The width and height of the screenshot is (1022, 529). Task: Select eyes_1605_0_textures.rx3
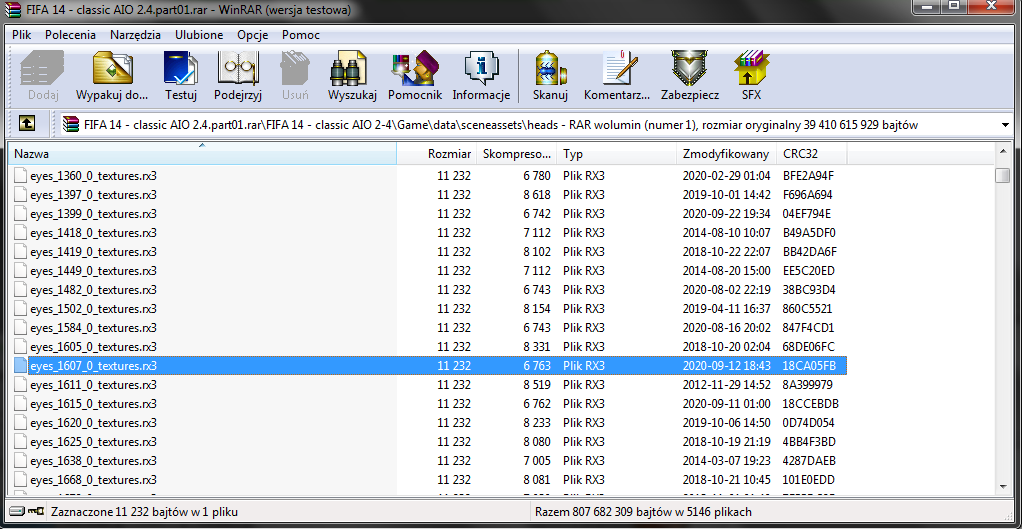[x=93, y=347]
